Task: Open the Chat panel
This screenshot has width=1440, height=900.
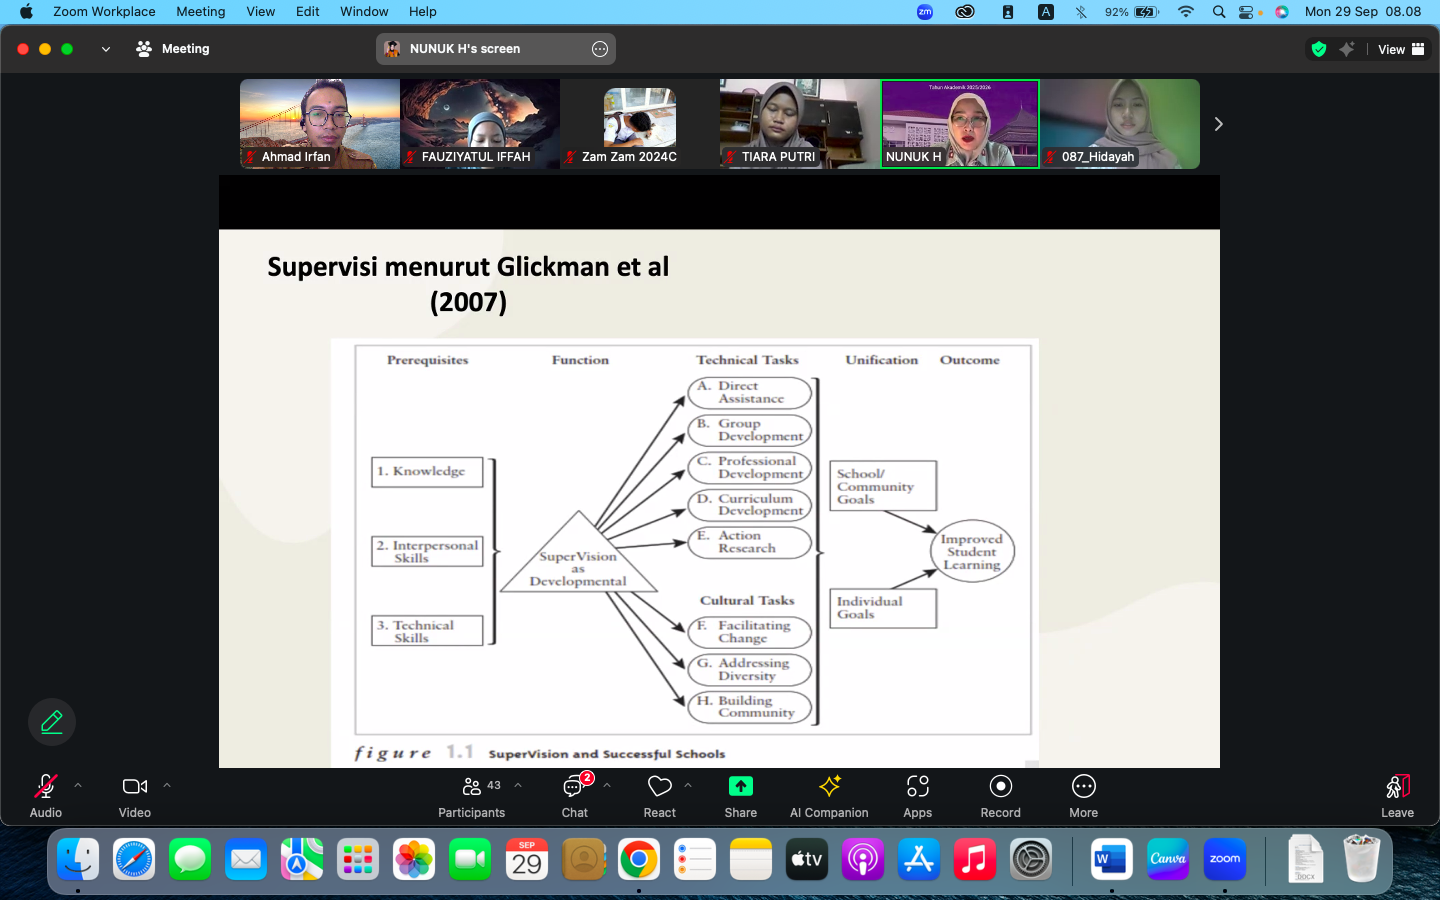Action: (x=574, y=796)
